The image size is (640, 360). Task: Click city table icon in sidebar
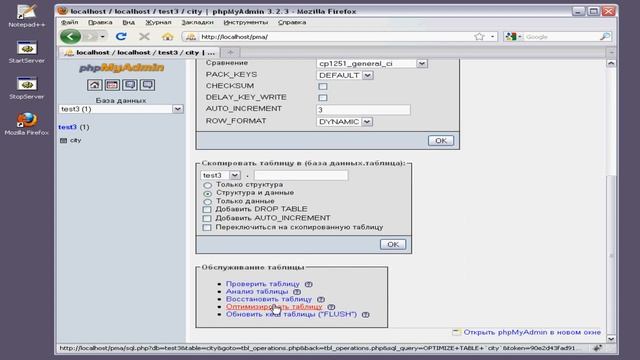tap(63, 140)
